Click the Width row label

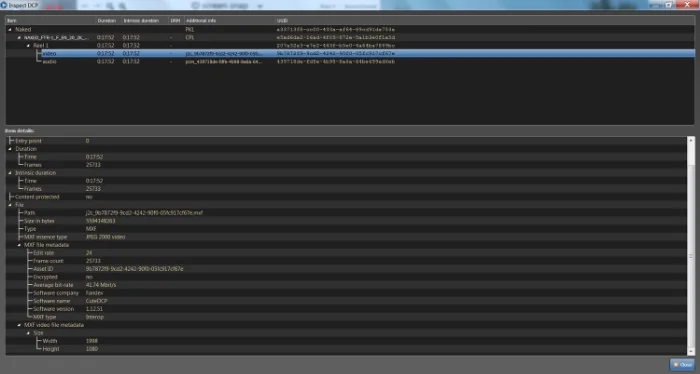(x=50, y=341)
